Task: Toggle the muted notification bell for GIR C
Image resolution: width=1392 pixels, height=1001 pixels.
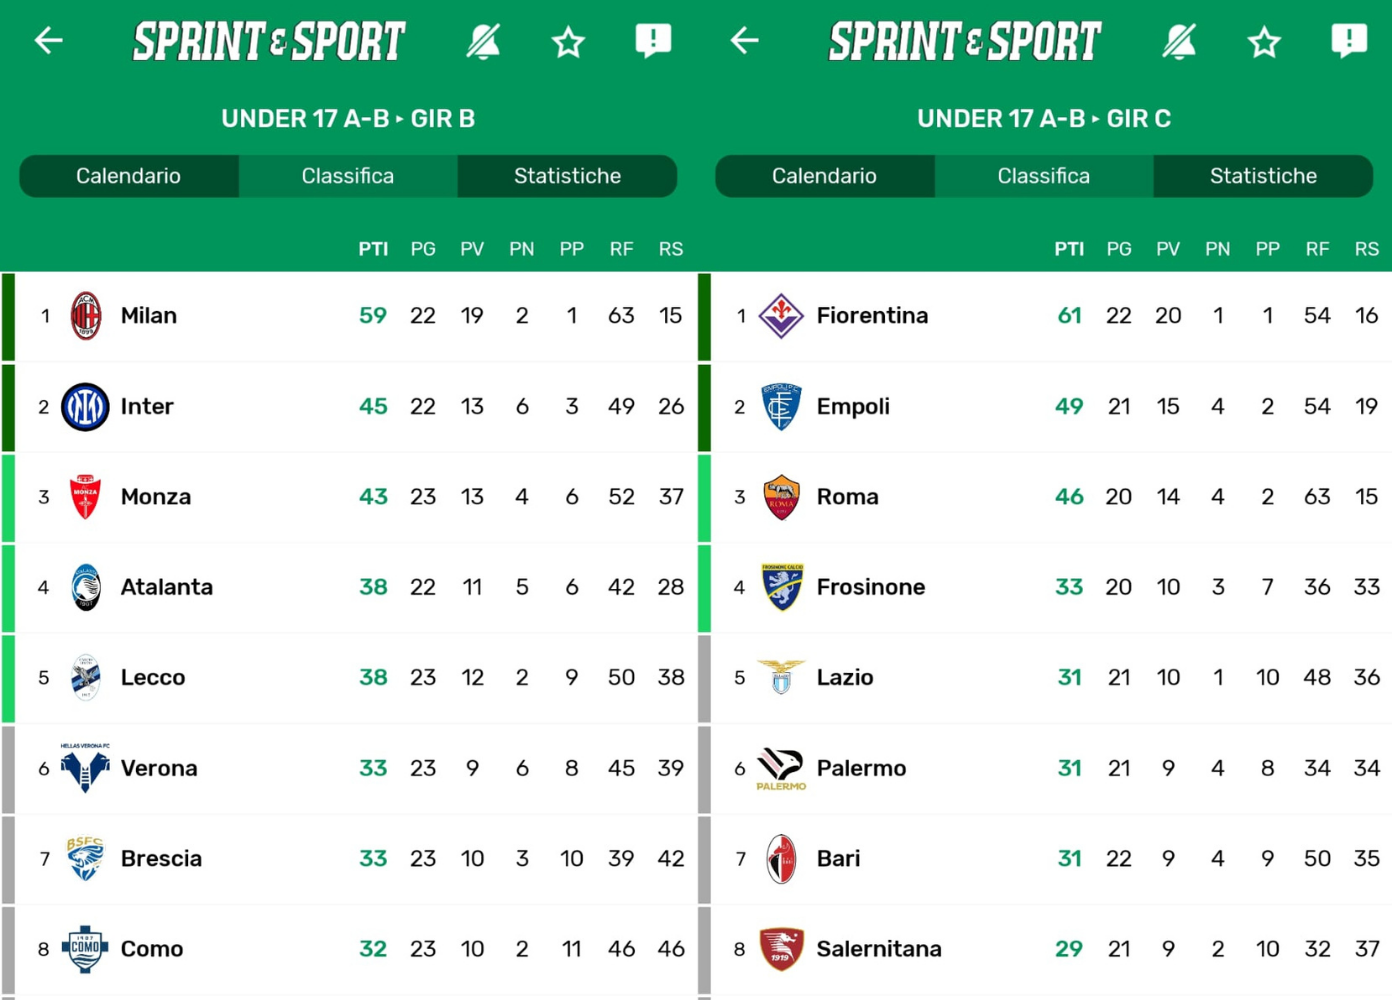Action: click(1179, 41)
